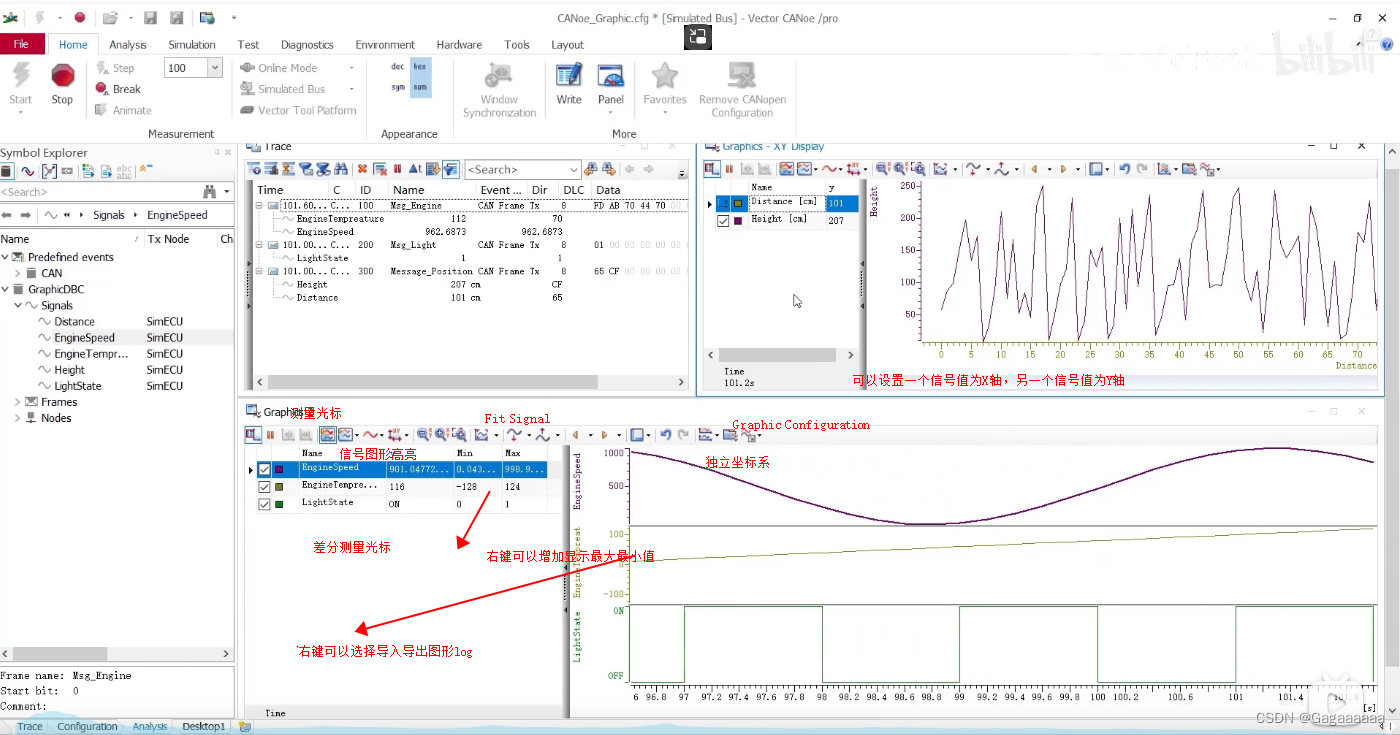Toggle highlighted signal-graph mode icon in Graphics toolbar
This screenshot has height=735, width=1400.
click(x=328, y=435)
